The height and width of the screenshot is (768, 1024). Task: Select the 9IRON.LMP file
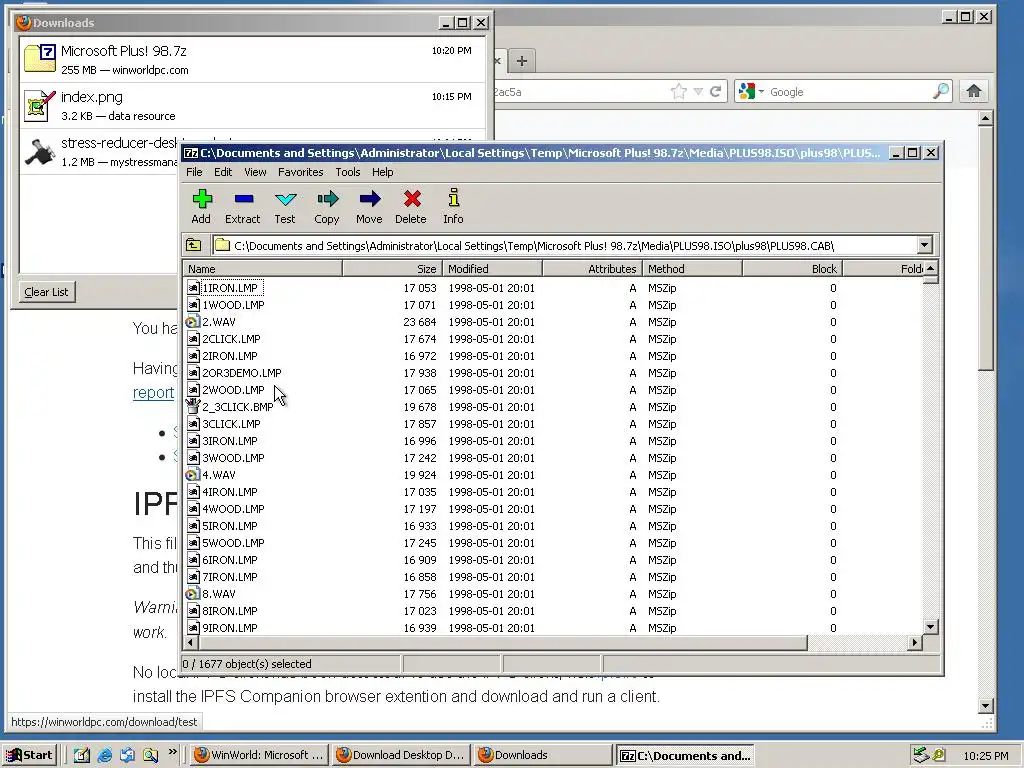pyautogui.click(x=230, y=628)
